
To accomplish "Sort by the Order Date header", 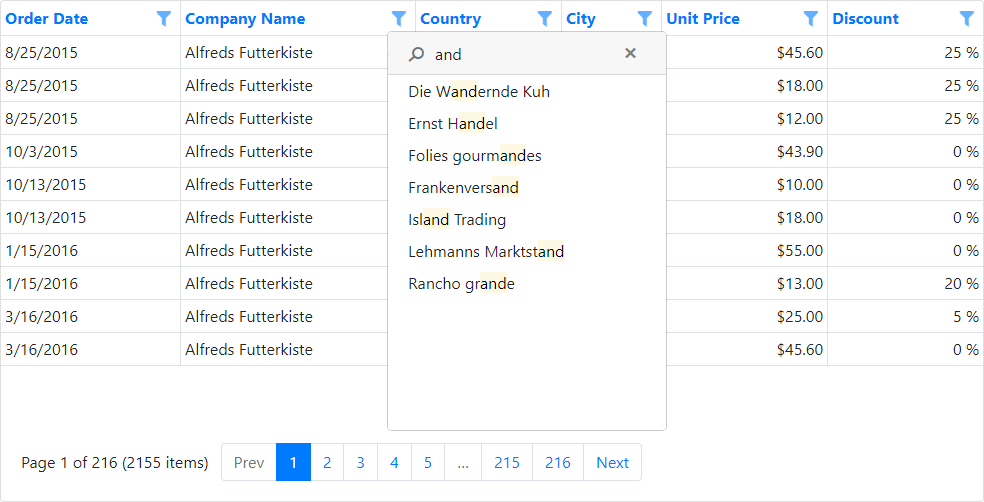I will point(47,19).
